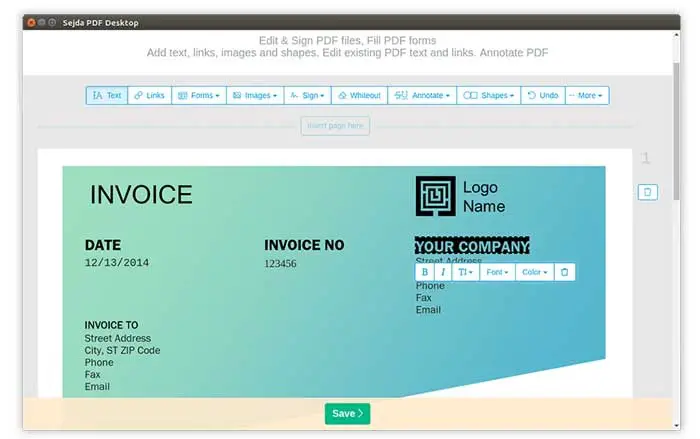Click the Logo Name text
The height and width of the screenshot is (439, 700).
[484, 197]
